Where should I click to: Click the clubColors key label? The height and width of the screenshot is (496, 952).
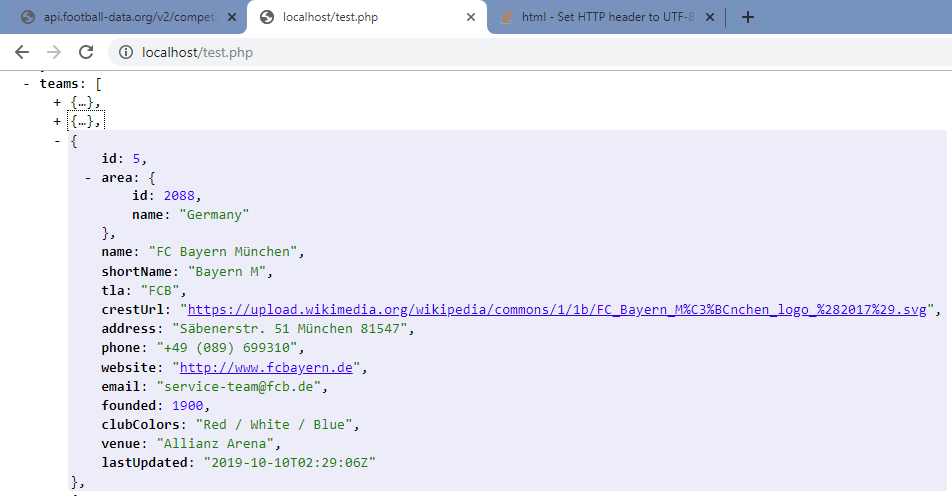(141, 424)
